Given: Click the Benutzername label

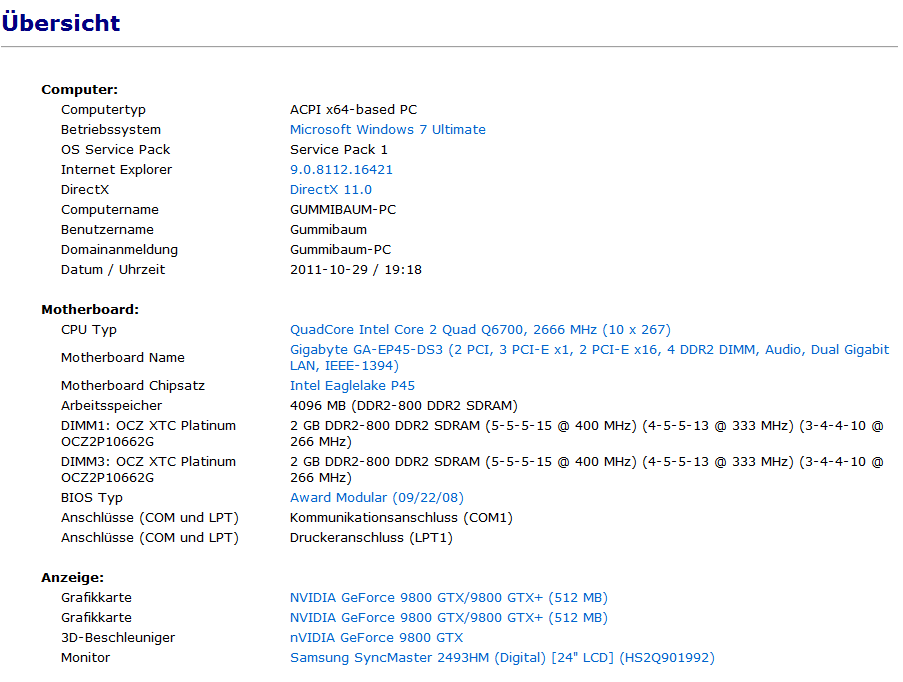Looking at the screenshot, I should pyautogui.click(x=107, y=230).
